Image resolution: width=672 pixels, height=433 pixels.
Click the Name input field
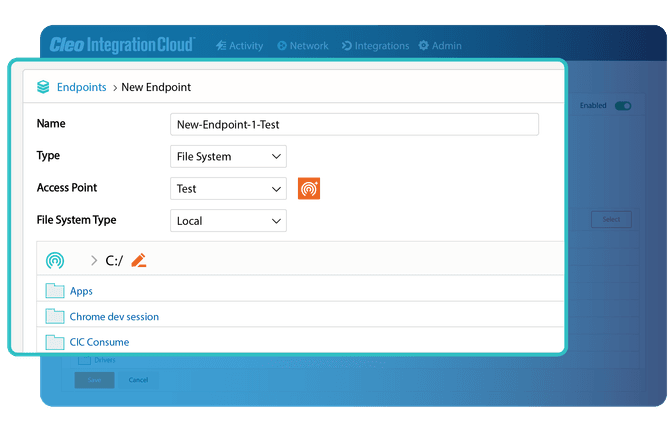pos(354,124)
